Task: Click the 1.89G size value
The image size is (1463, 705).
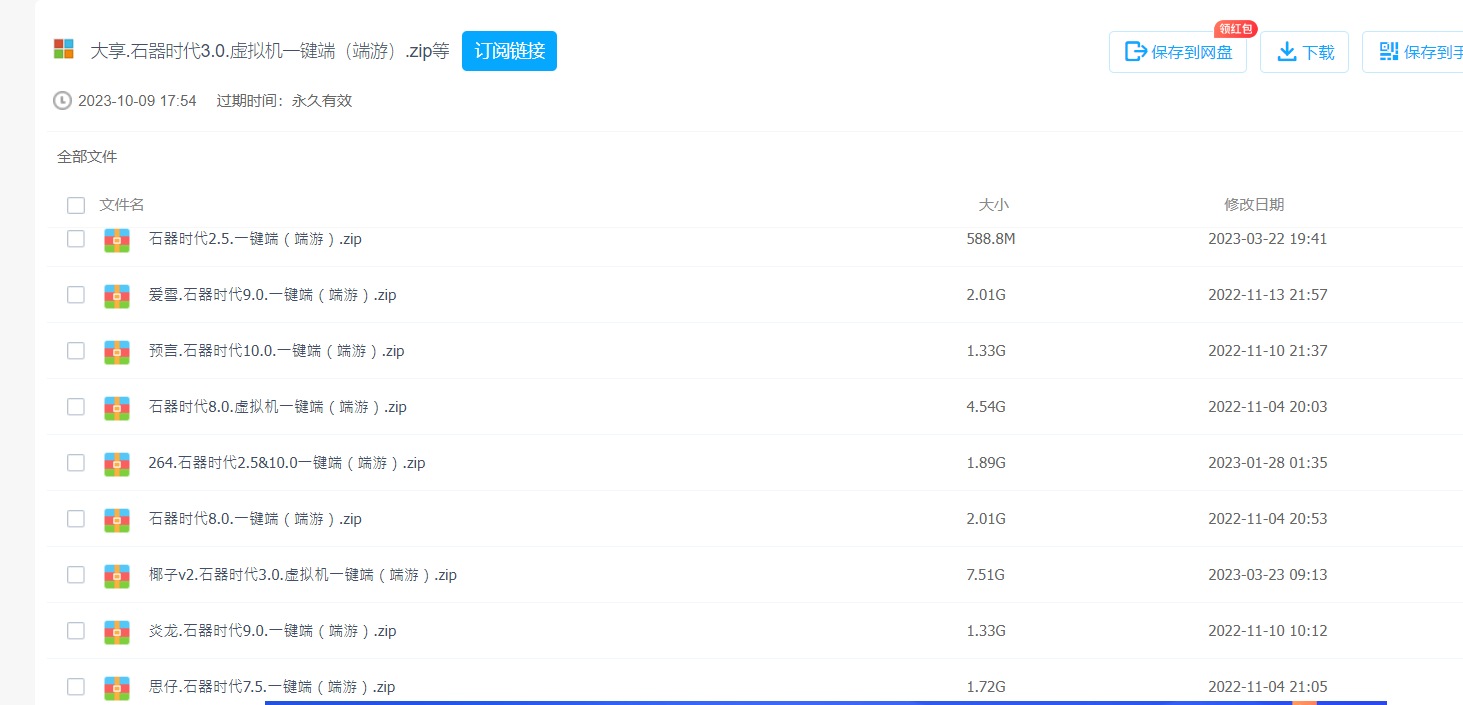Action: [x=986, y=463]
